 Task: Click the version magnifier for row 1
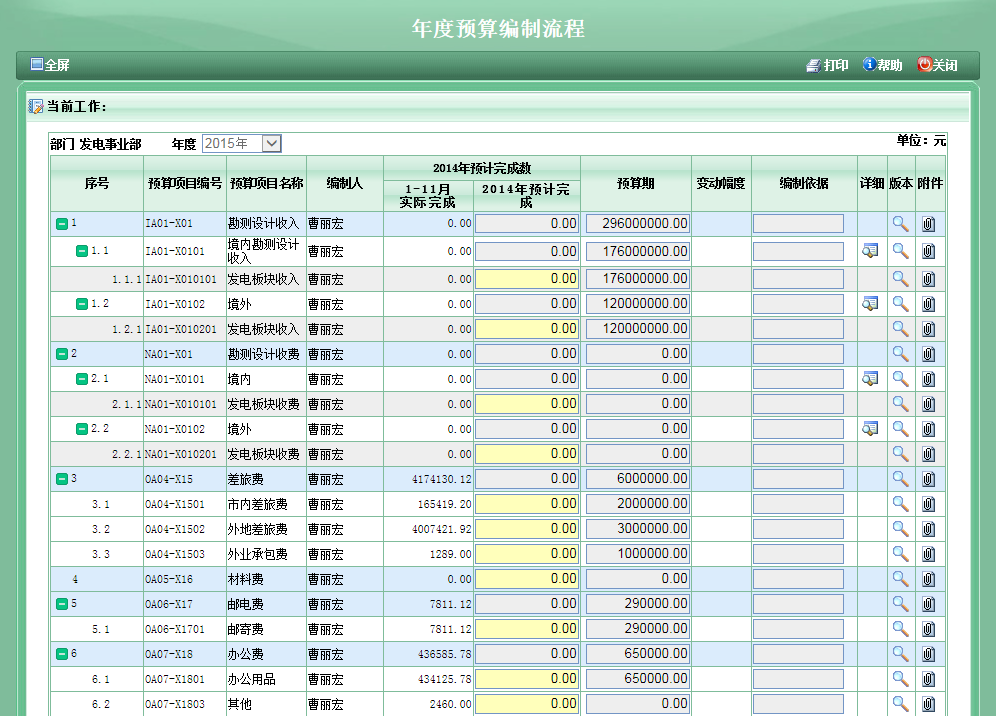click(x=900, y=224)
